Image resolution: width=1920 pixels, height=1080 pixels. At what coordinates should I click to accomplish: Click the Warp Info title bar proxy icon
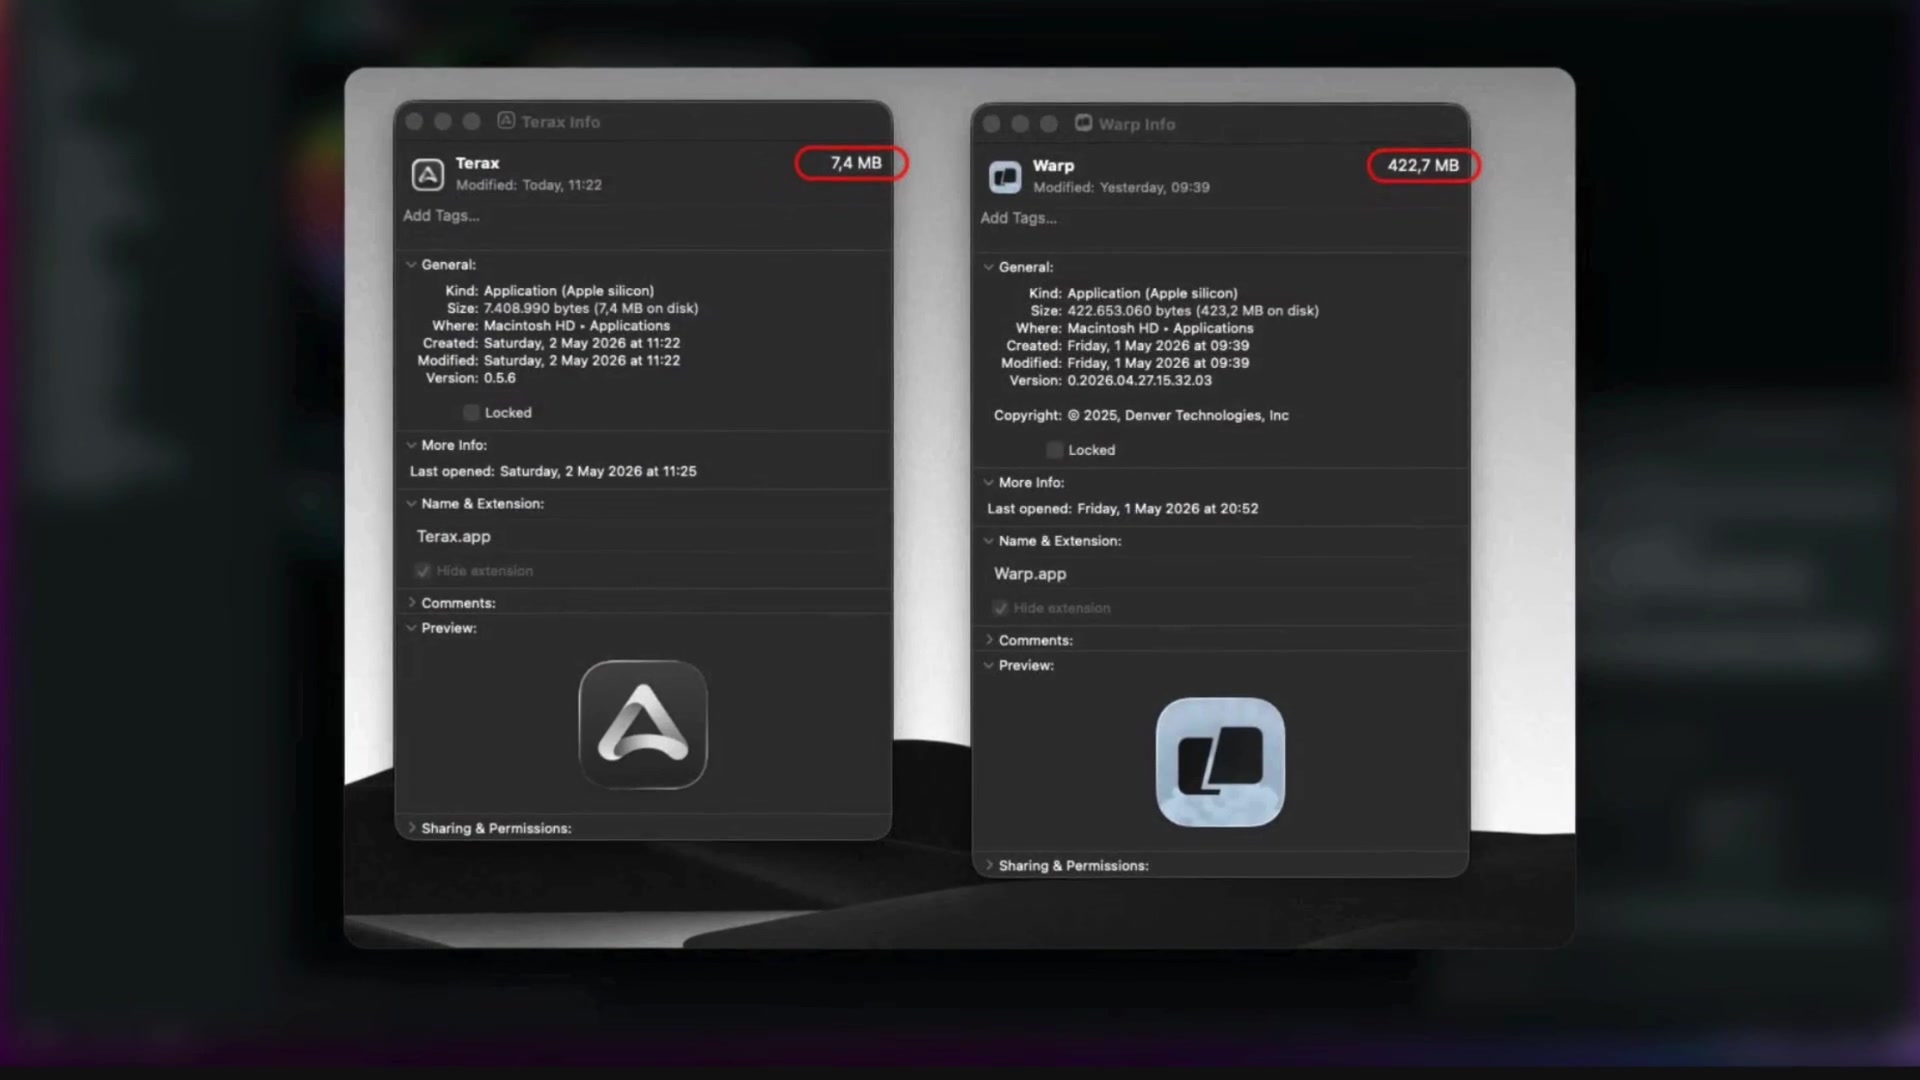point(1083,123)
